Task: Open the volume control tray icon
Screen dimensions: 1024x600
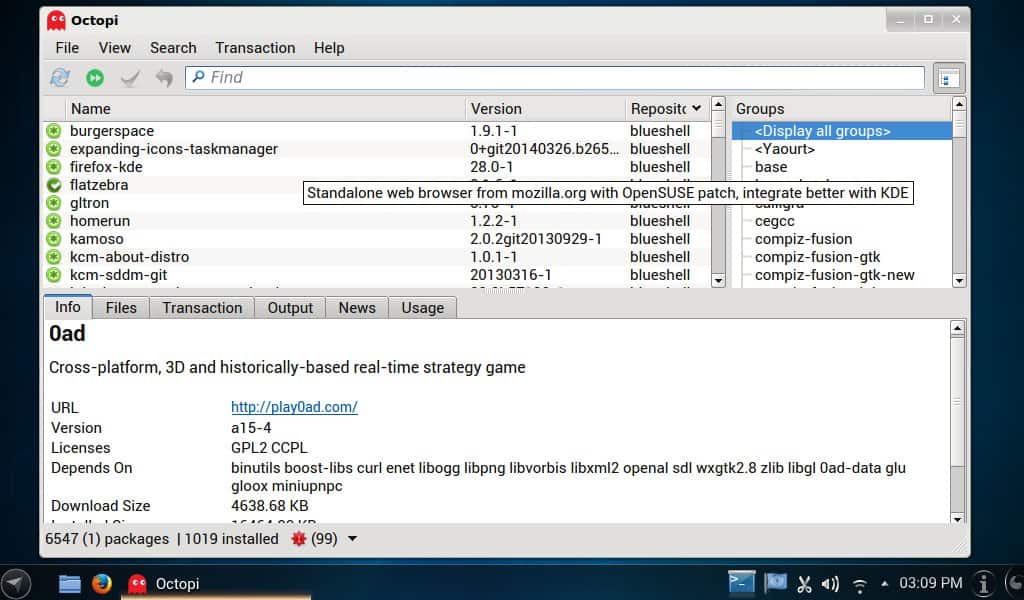Action: tap(830, 584)
